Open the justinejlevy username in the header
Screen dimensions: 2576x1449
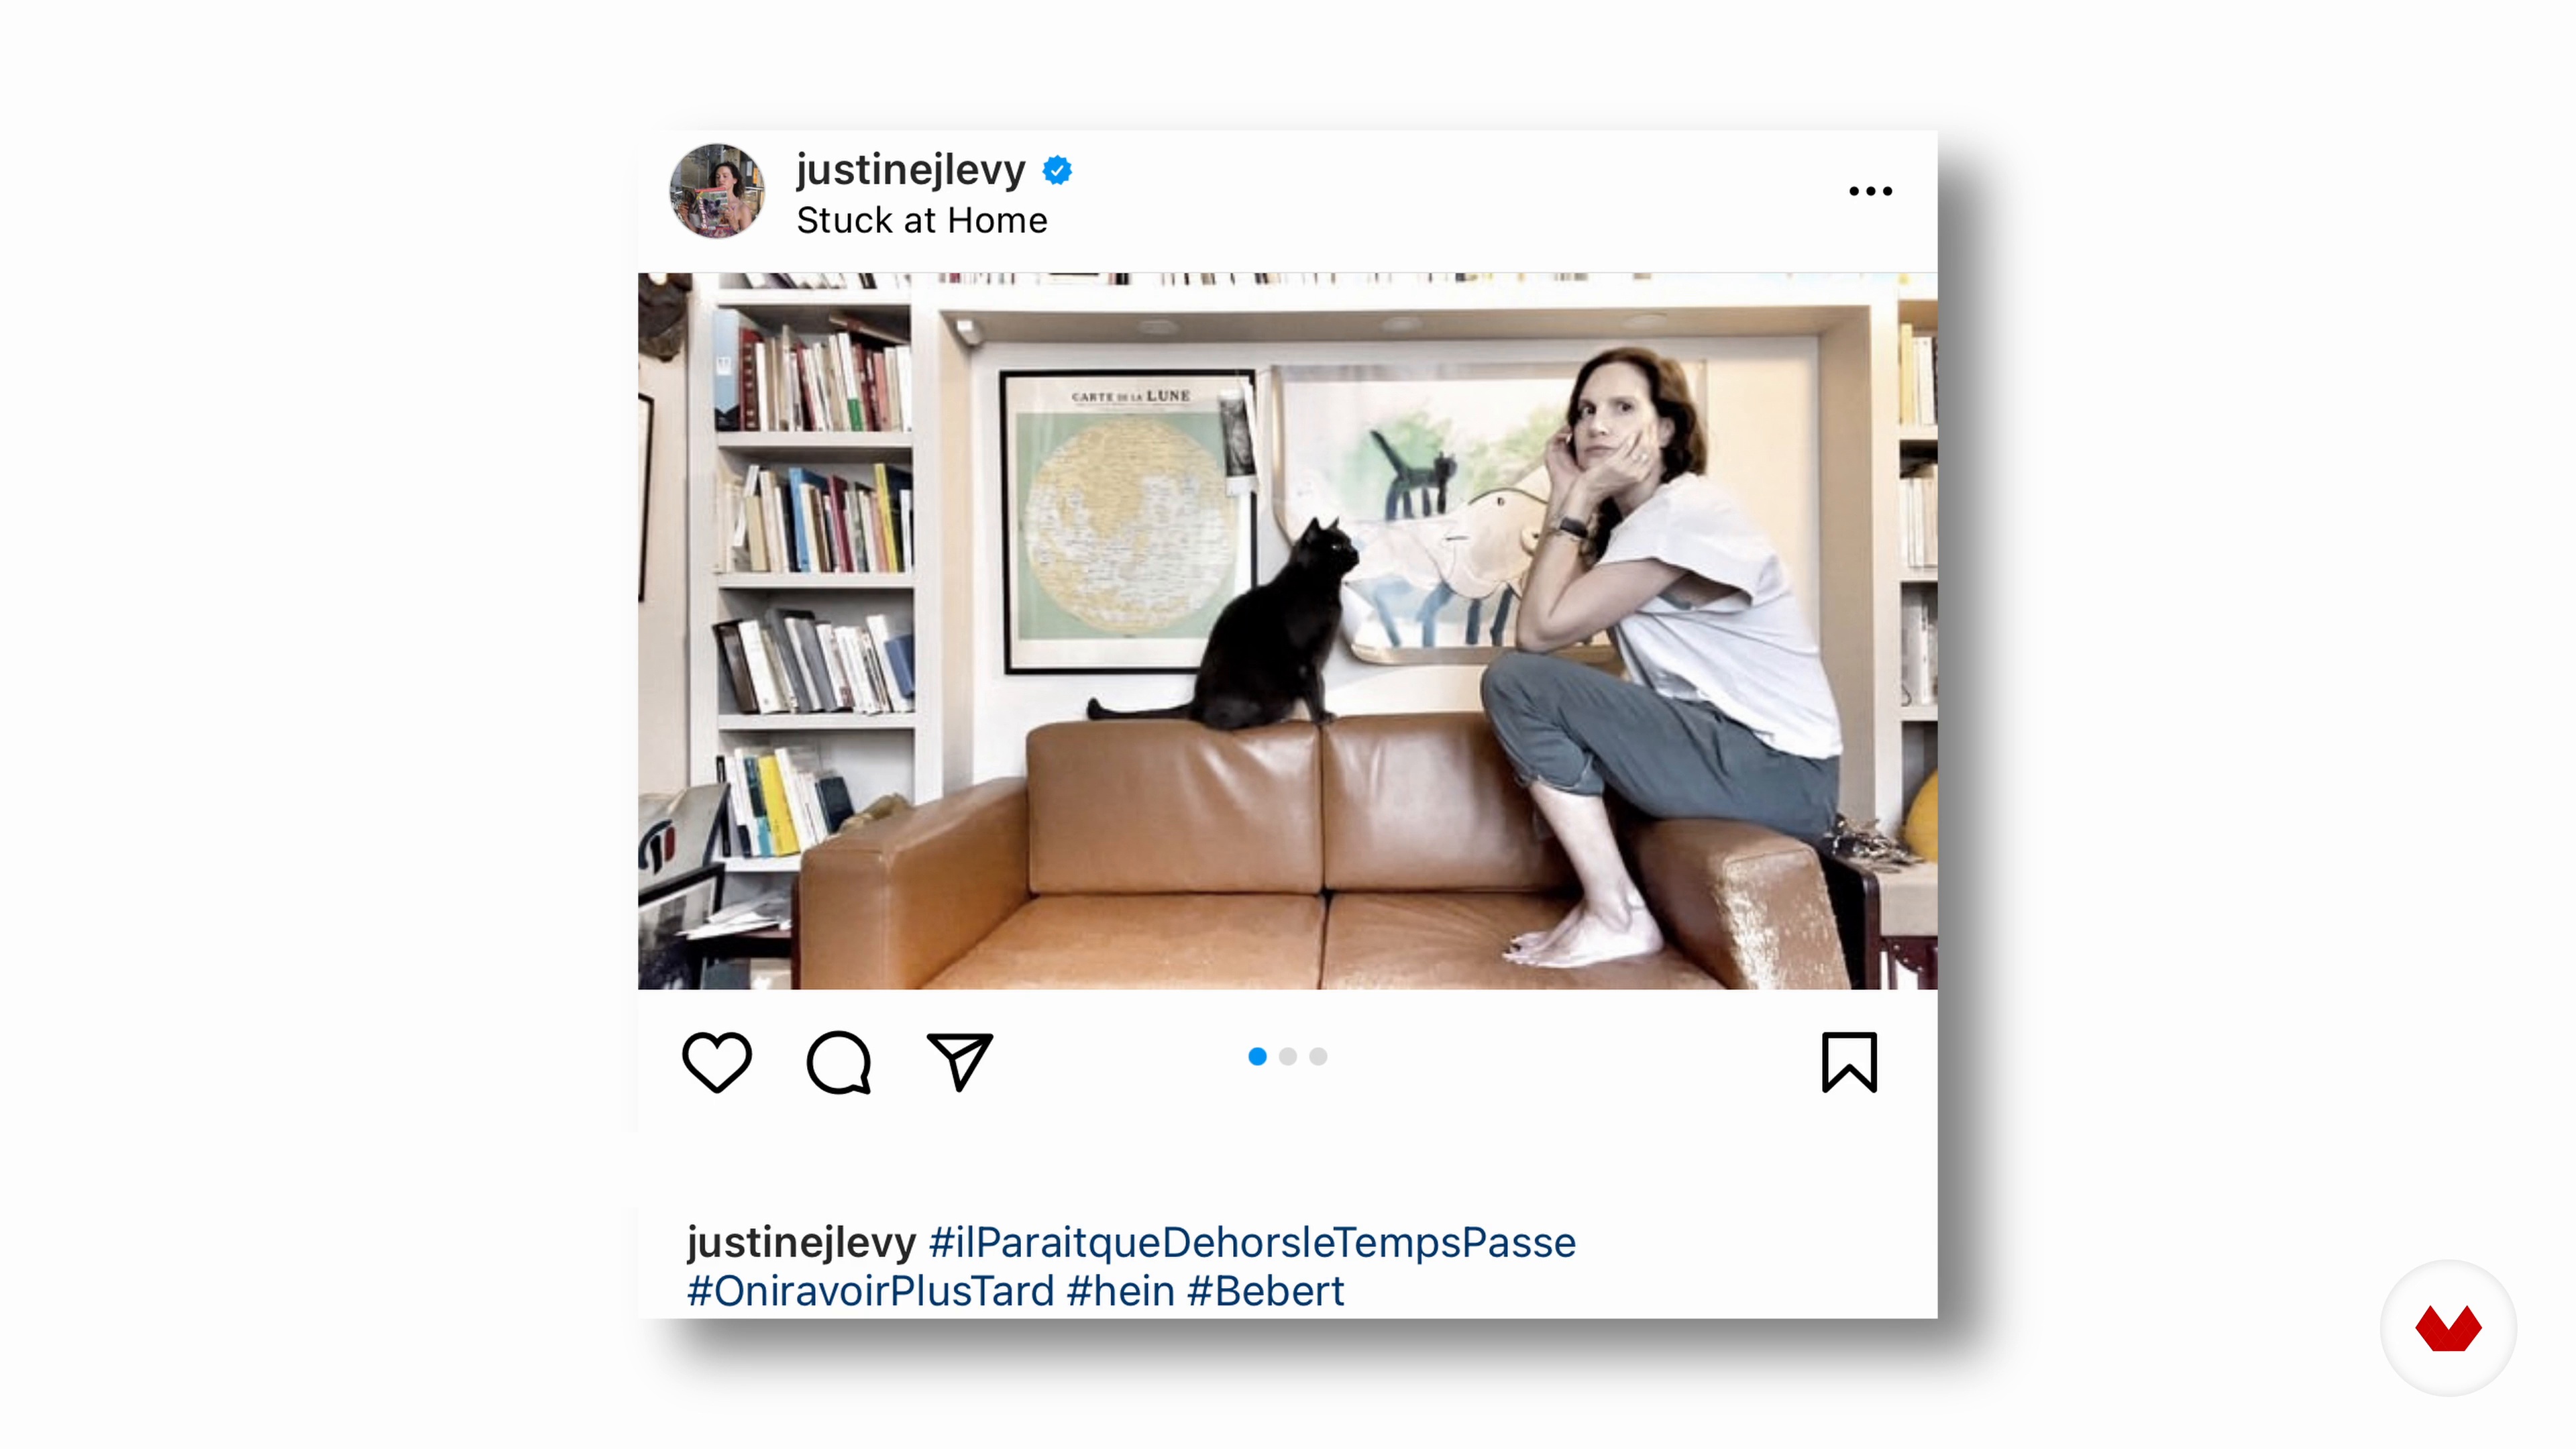(x=911, y=170)
